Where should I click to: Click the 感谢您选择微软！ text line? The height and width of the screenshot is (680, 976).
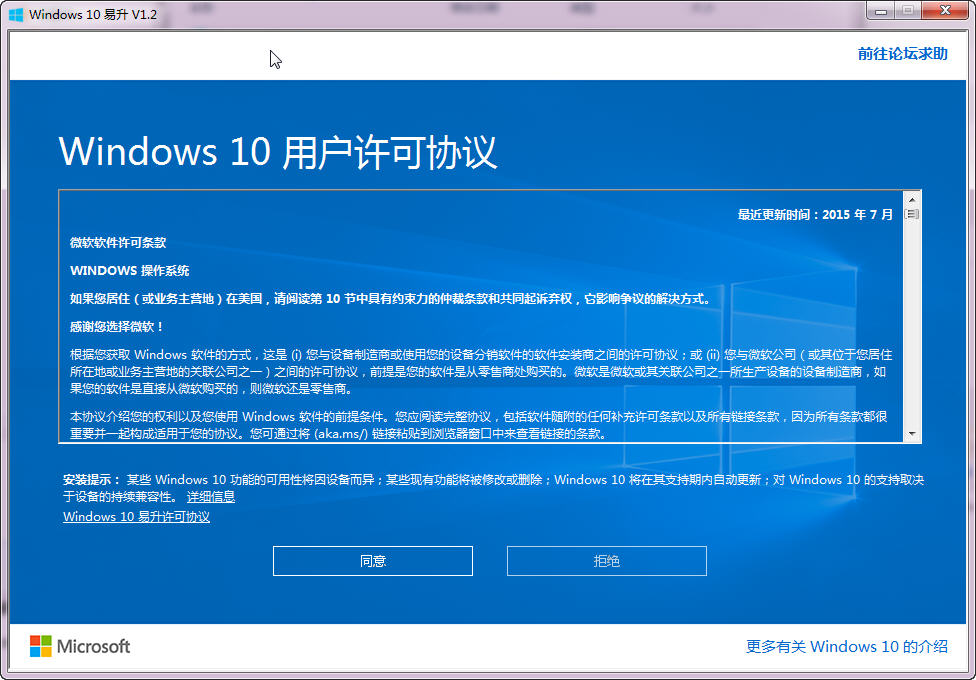(117, 327)
